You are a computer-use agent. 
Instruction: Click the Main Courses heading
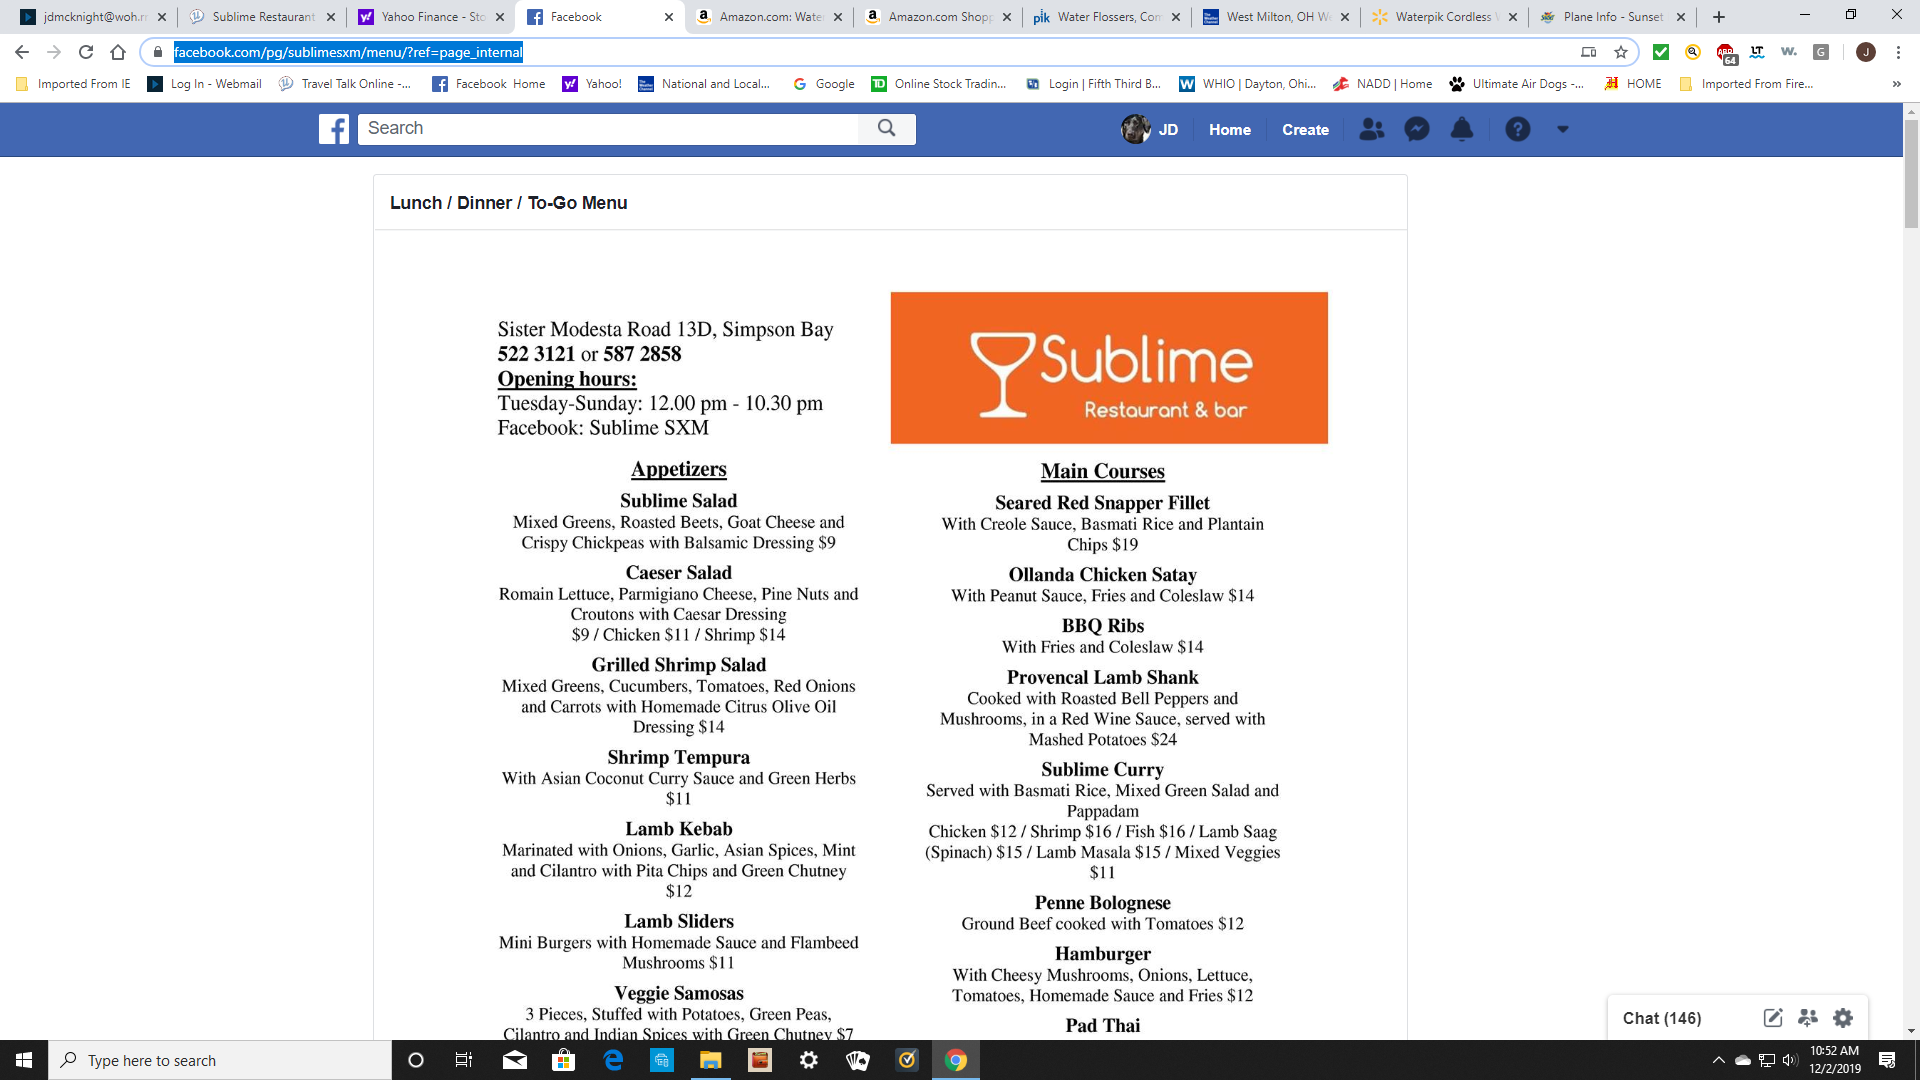(1102, 471)
